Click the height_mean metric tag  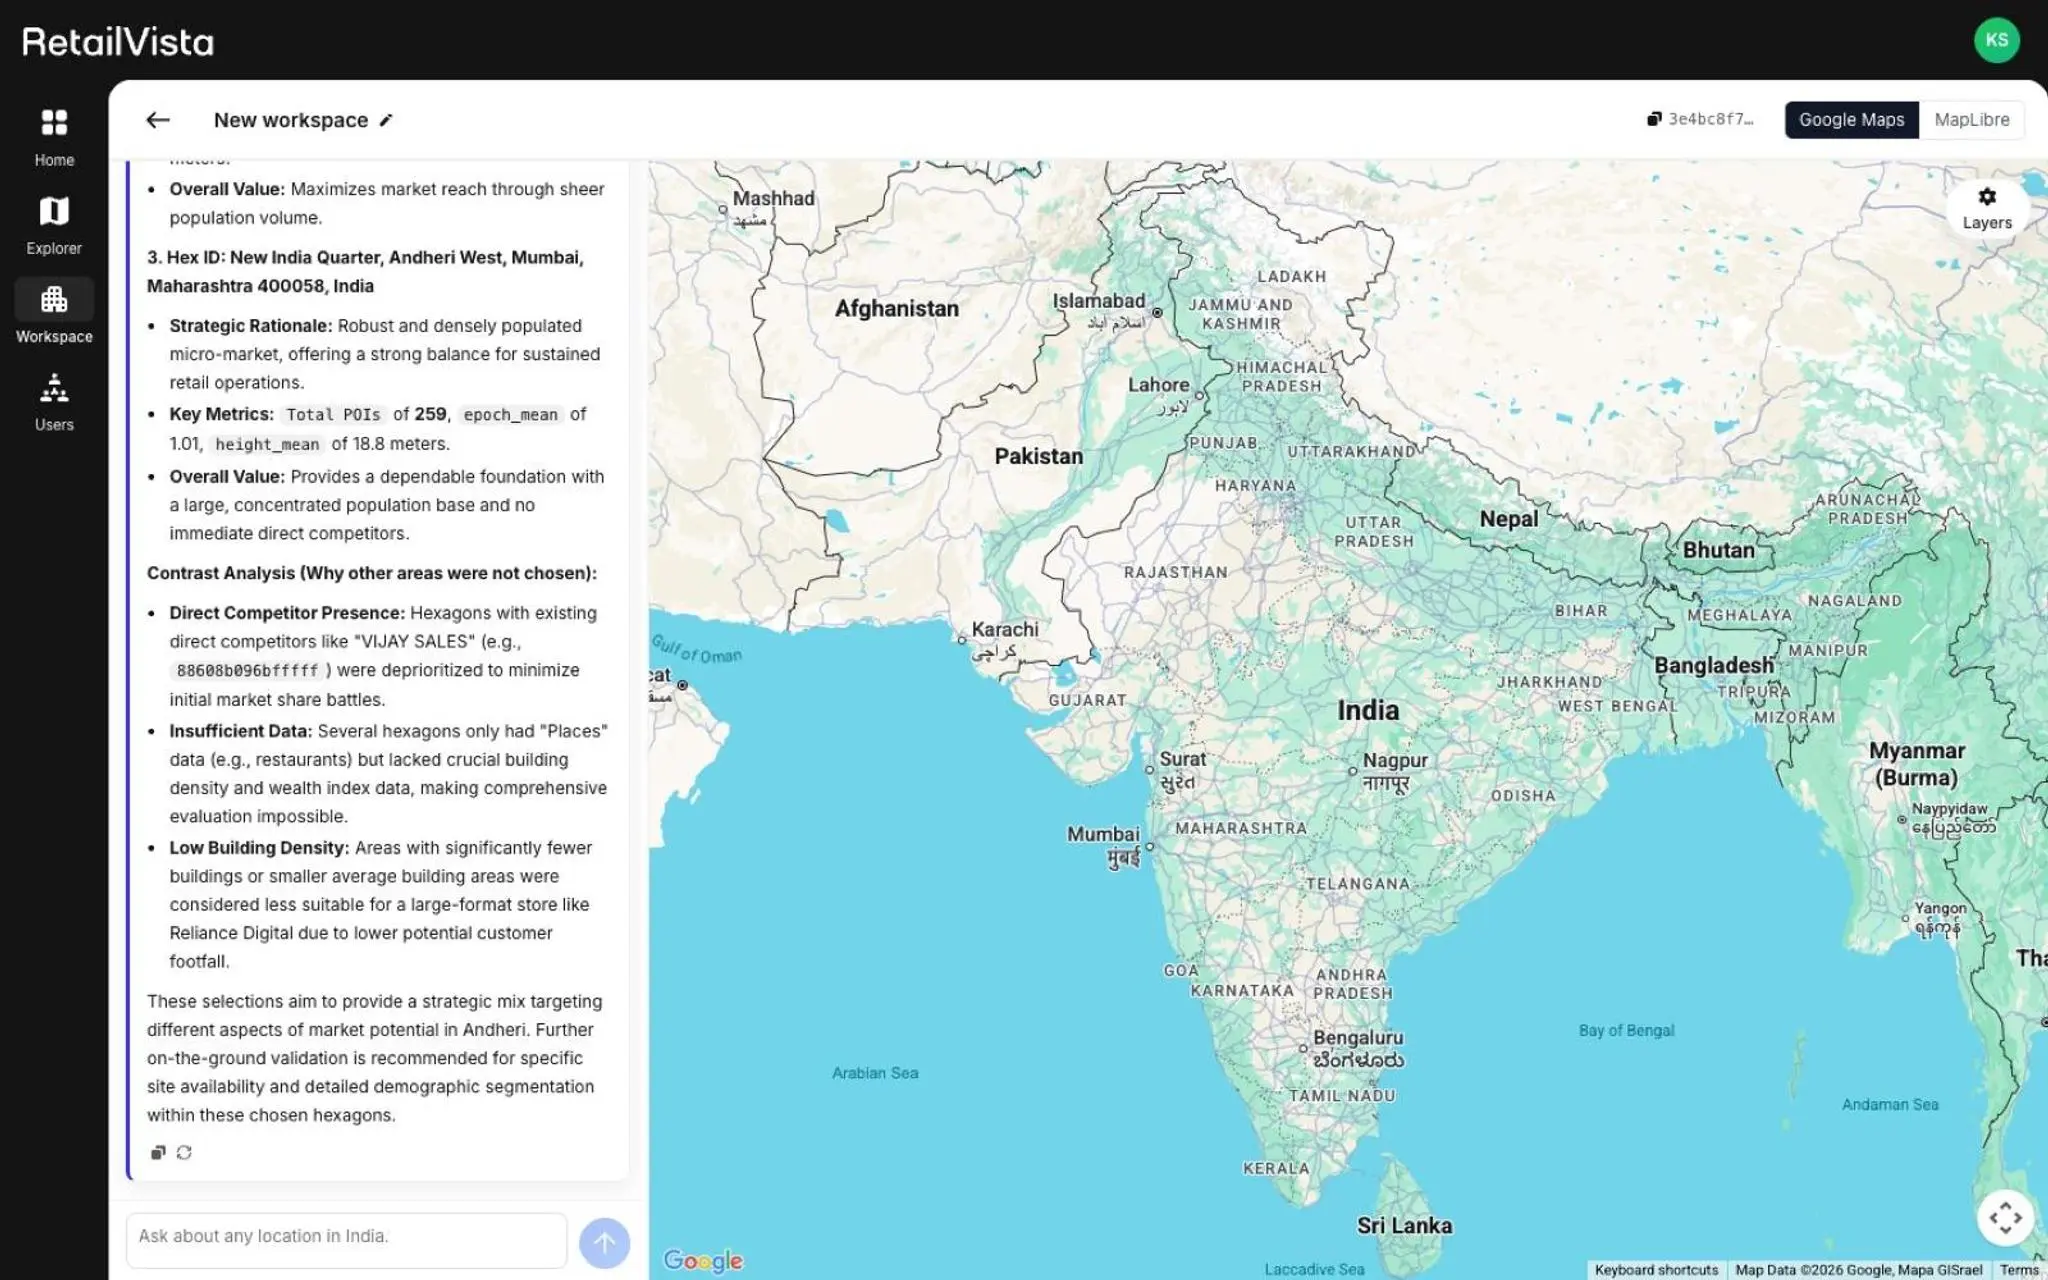pos(267,445)
